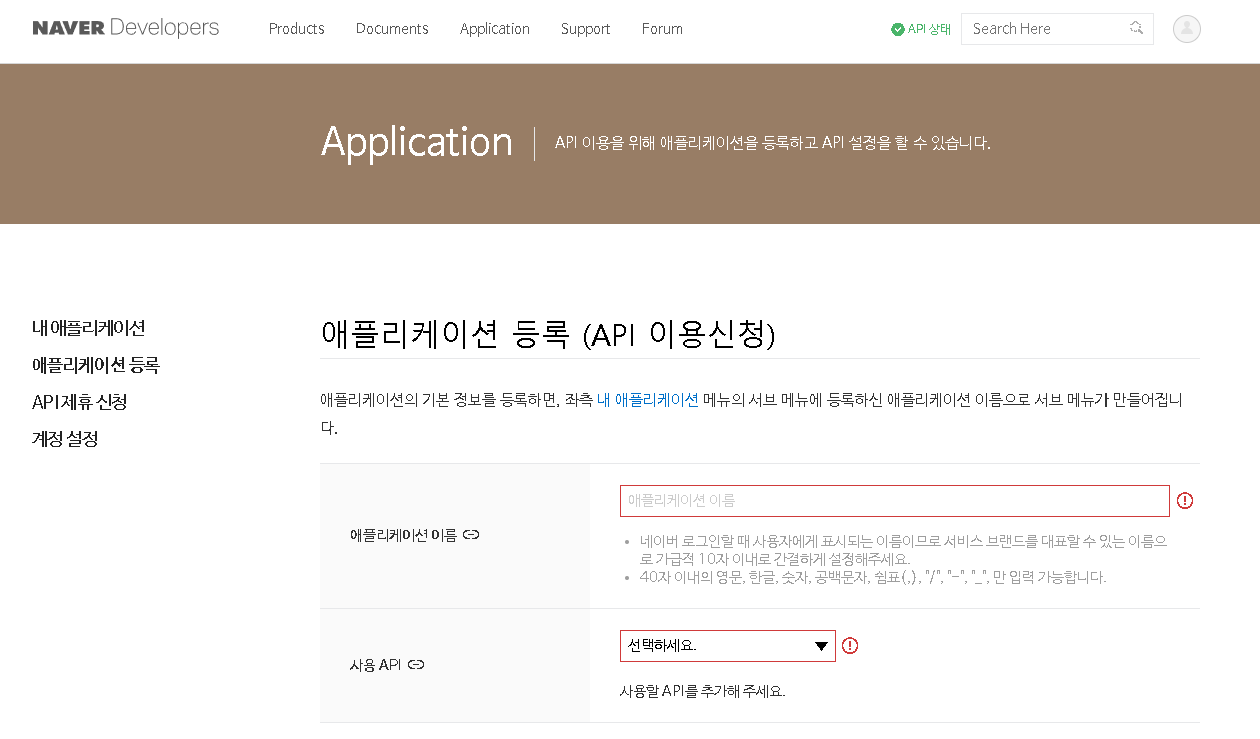Select 애플리케이션 등록 in sidebar
The height and width of the screenshot is (739, 1260).
coord(96,365)
